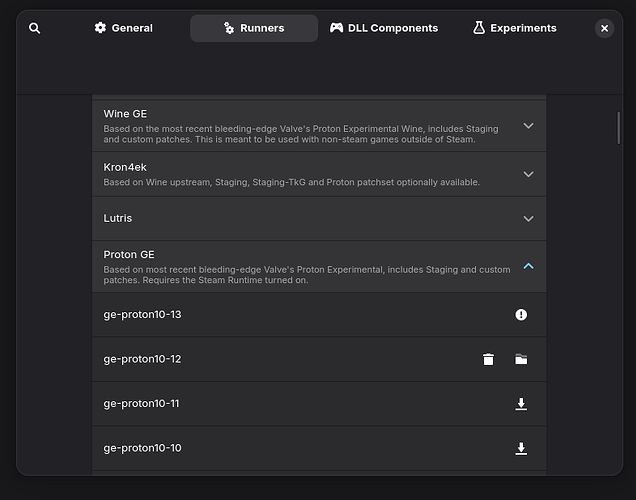Collapse the Proton GE runner group
This screenshot has width=636, height=500.
[x=528, y=266]
